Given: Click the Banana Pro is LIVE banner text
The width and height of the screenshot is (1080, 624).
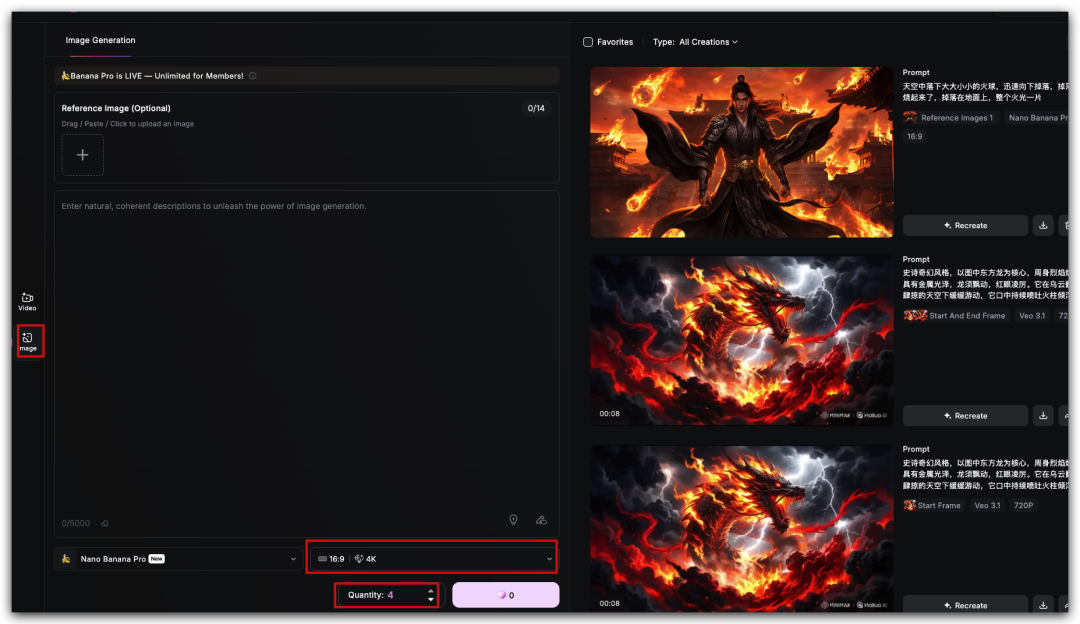Looking at the screenshot, I should (x=156, y=76).
